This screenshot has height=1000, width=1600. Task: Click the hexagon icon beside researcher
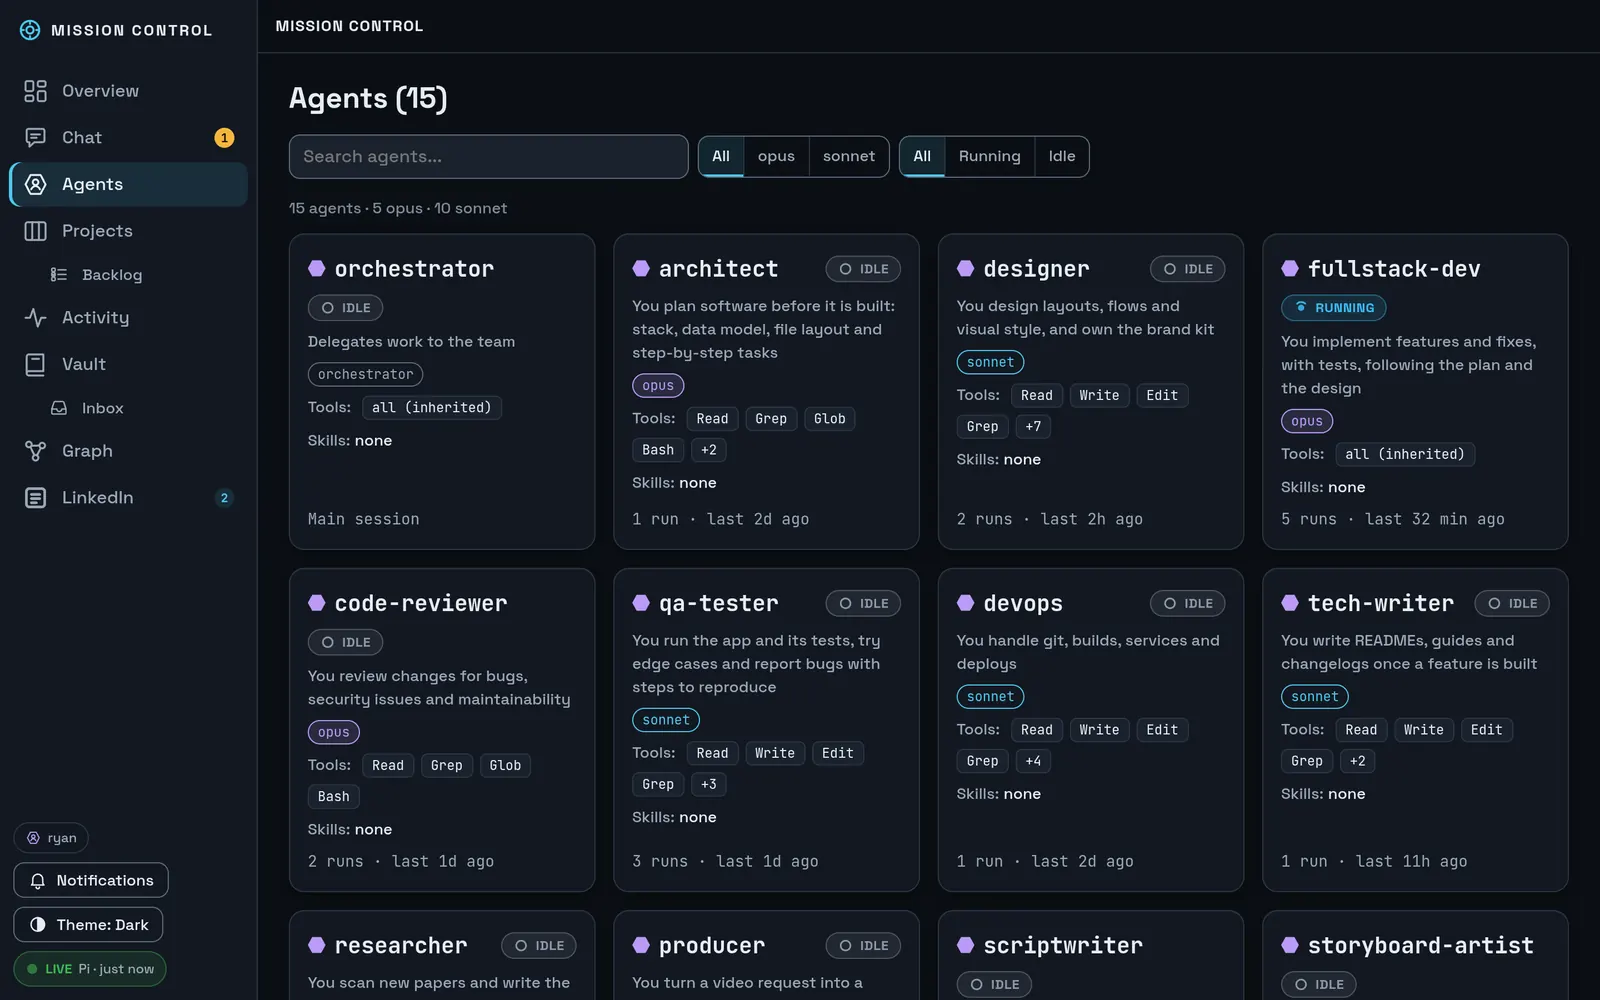(317, 945)
